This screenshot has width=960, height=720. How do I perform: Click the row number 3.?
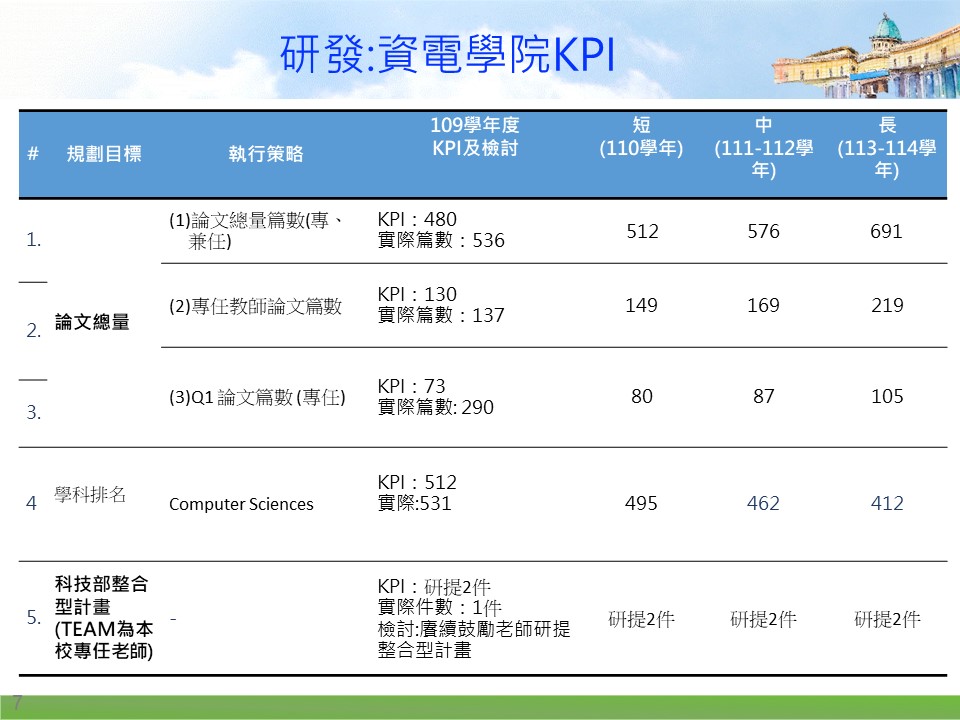34,413
